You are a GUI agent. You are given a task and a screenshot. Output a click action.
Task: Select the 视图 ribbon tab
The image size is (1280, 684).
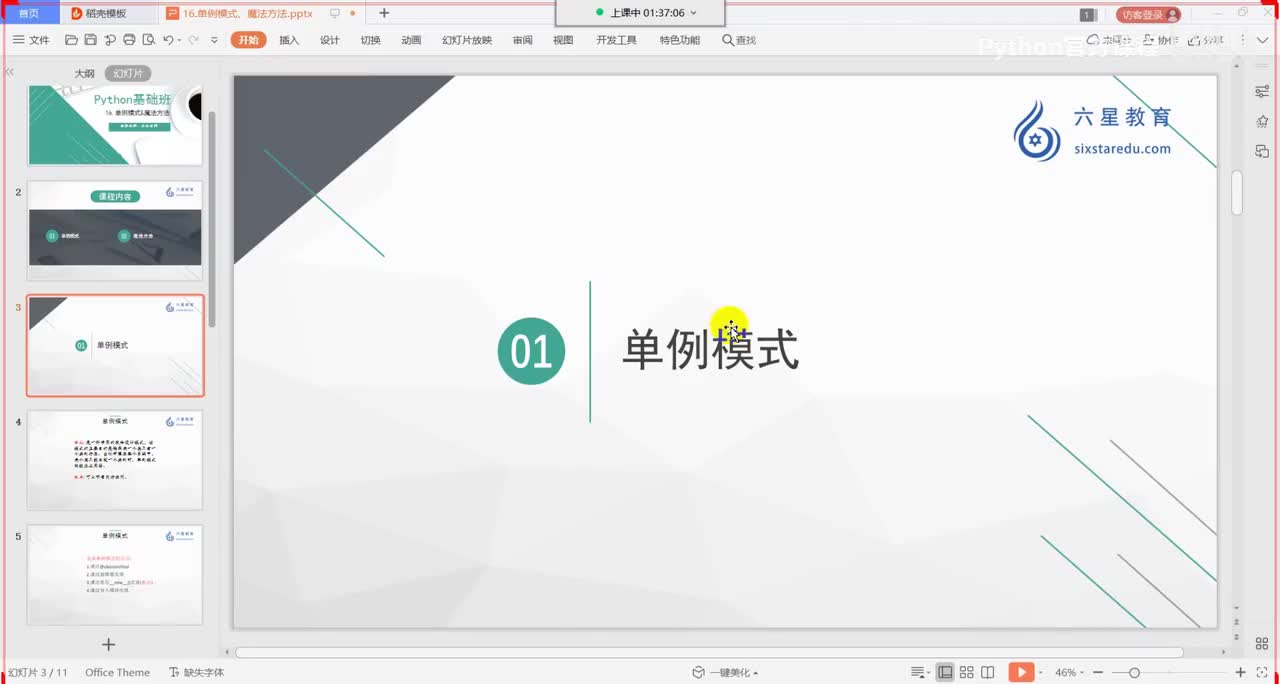click(563, 40)
